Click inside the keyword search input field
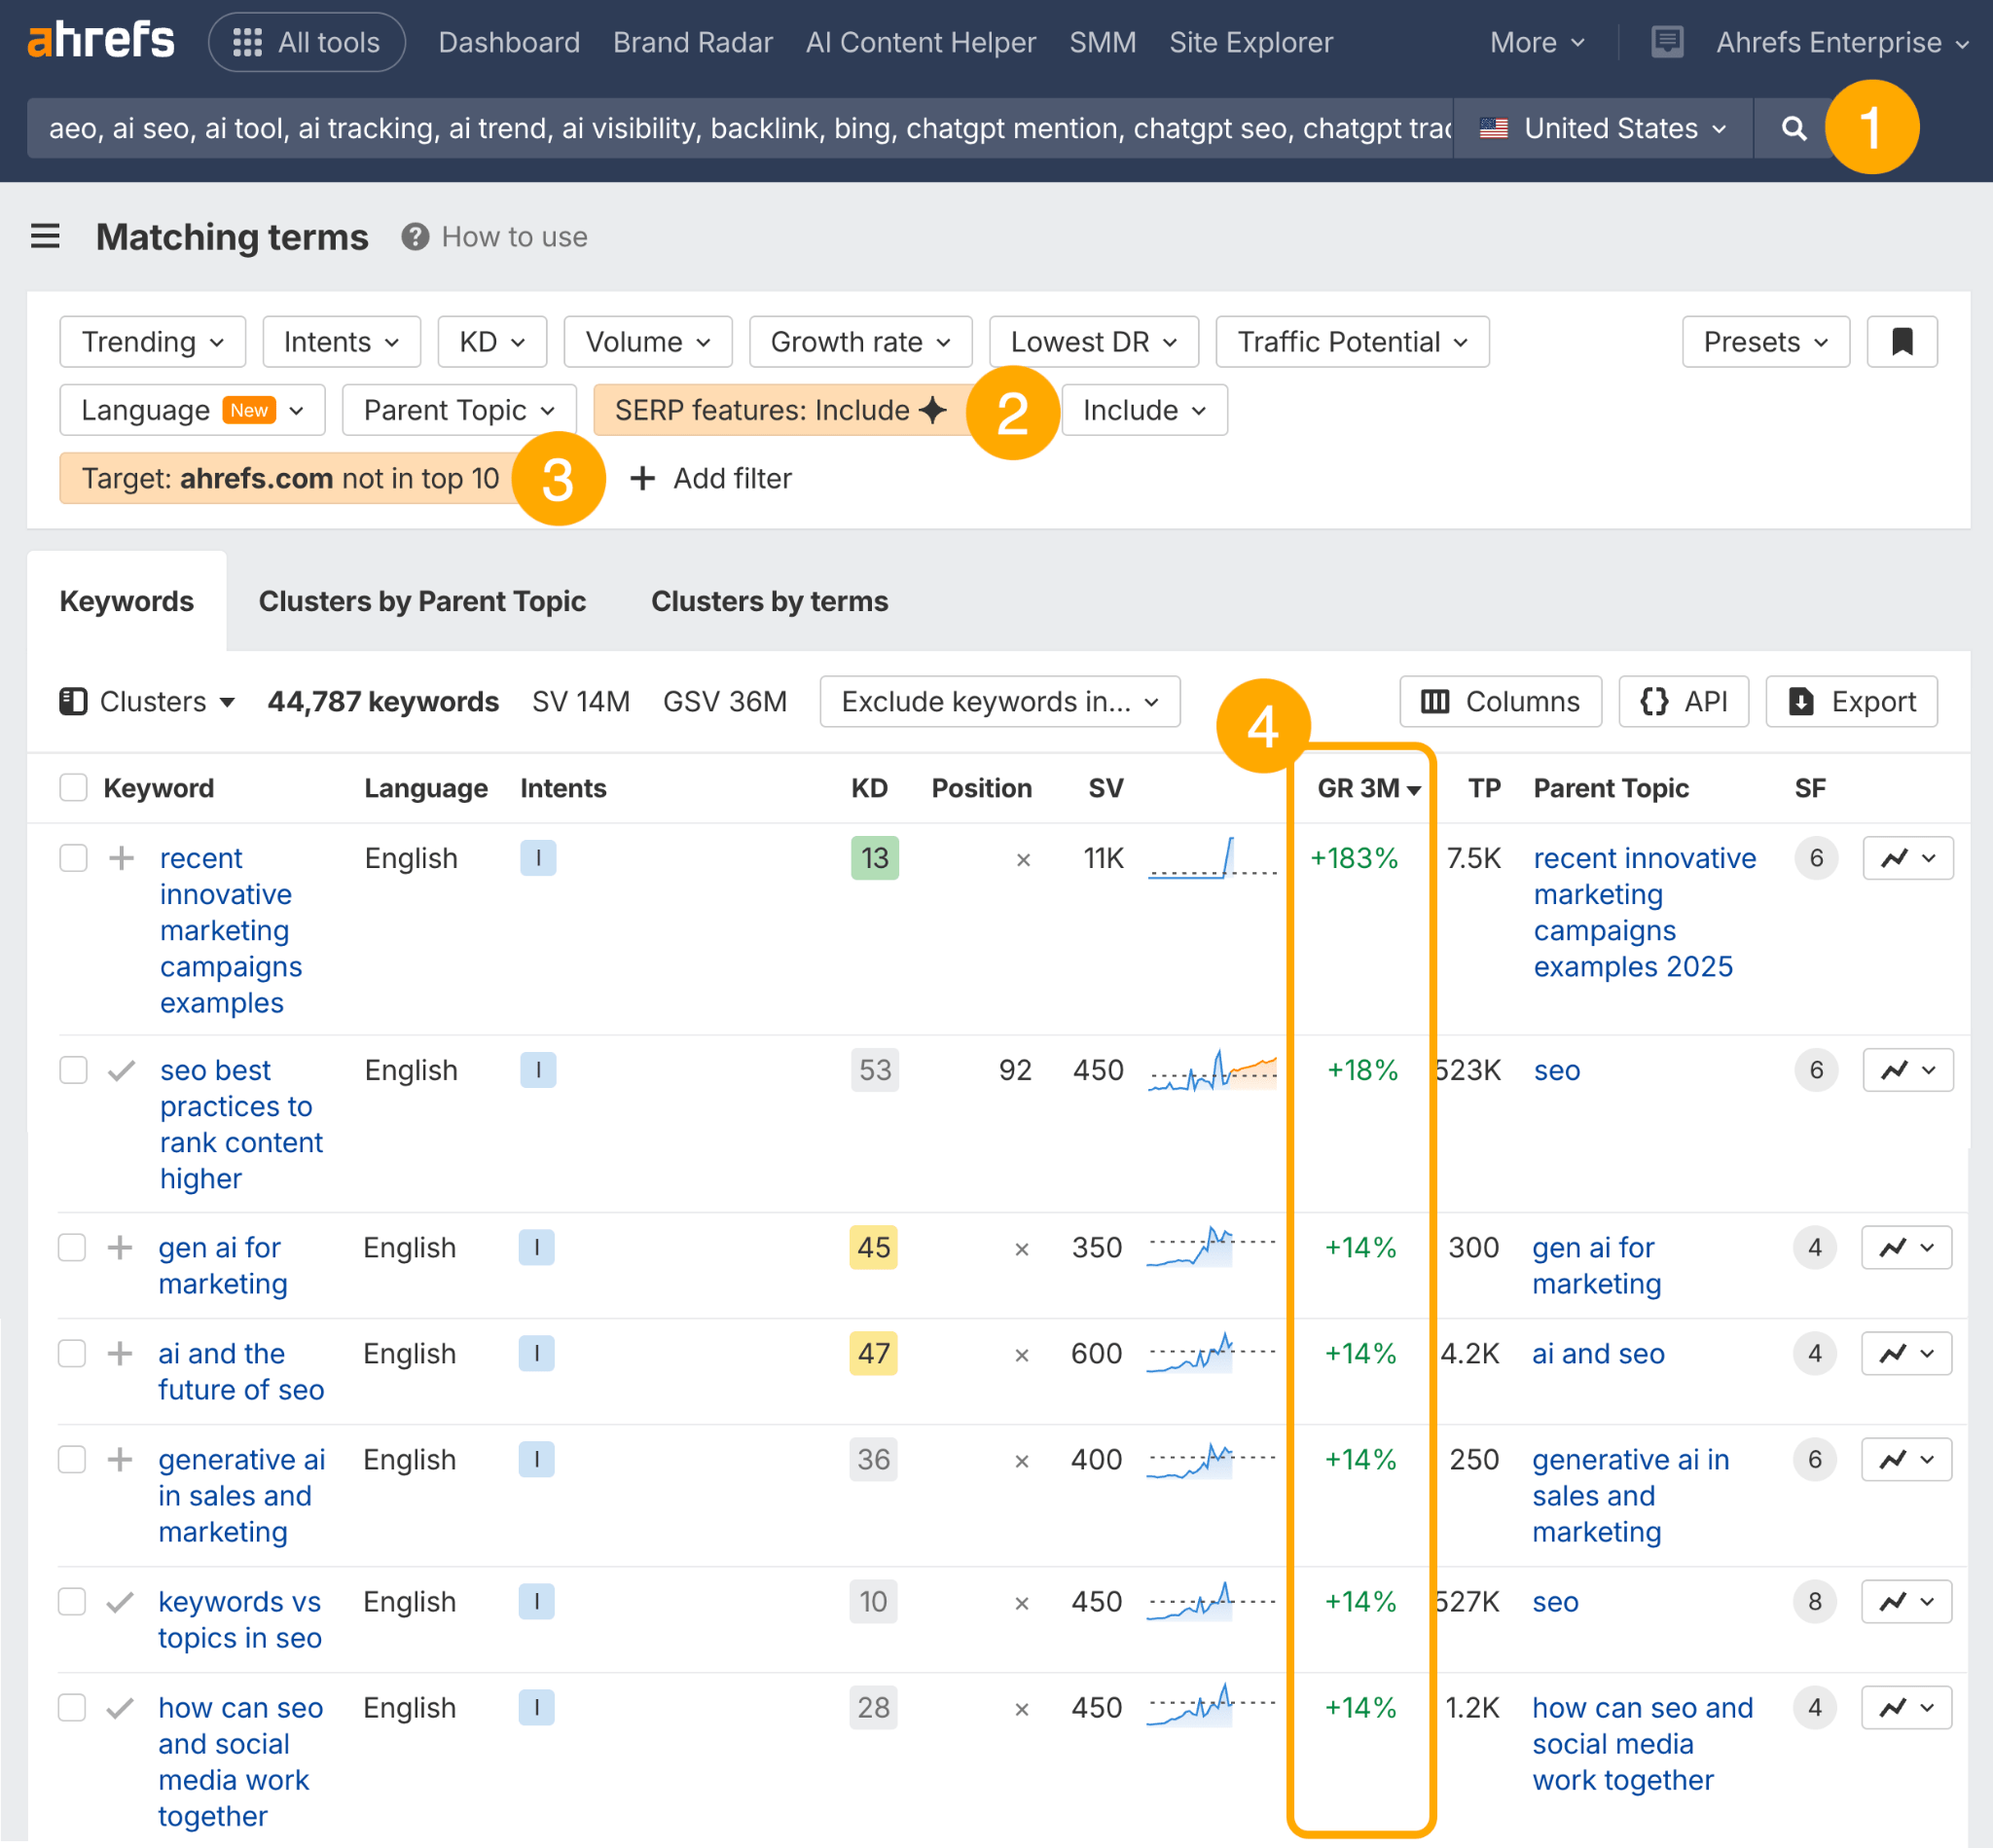 [700, 128]
